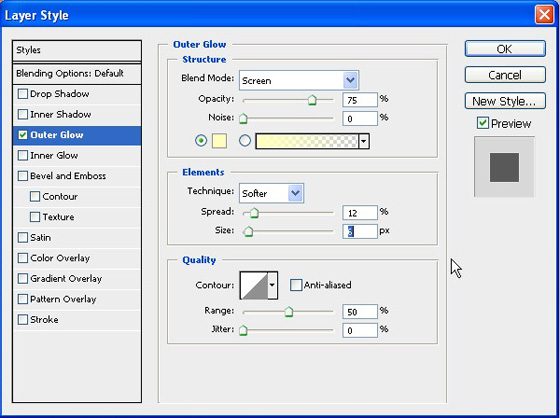Viewport: 560px width, 418px height.
Task: Enable the Stroke checkbox
Action: click(23, 319)
